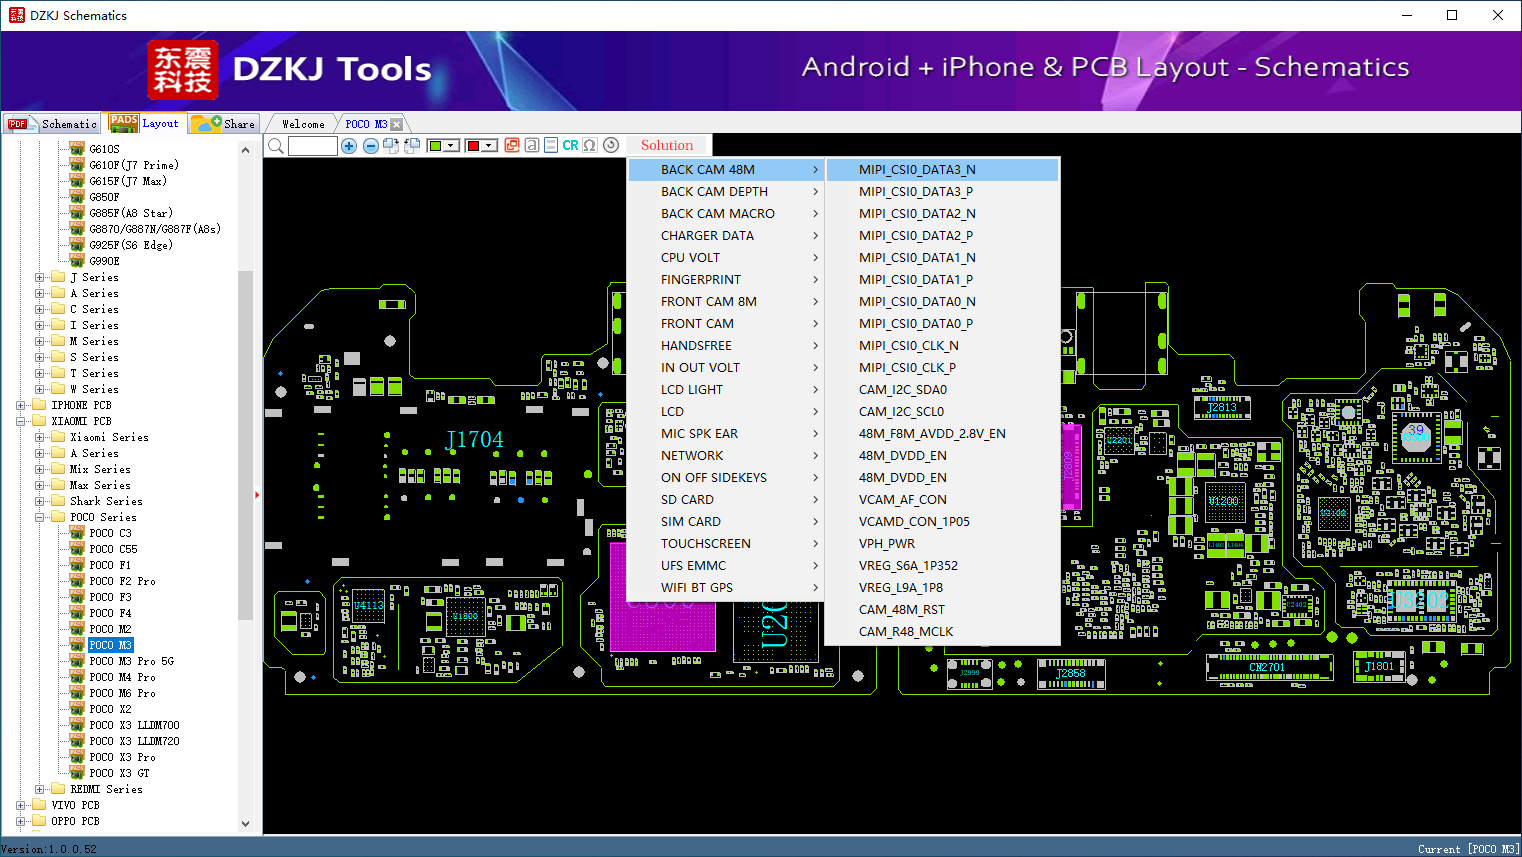Viewport: 1522px width, 857px height.
Task: Focus the component search input box
Action: (x=313, y=146)
